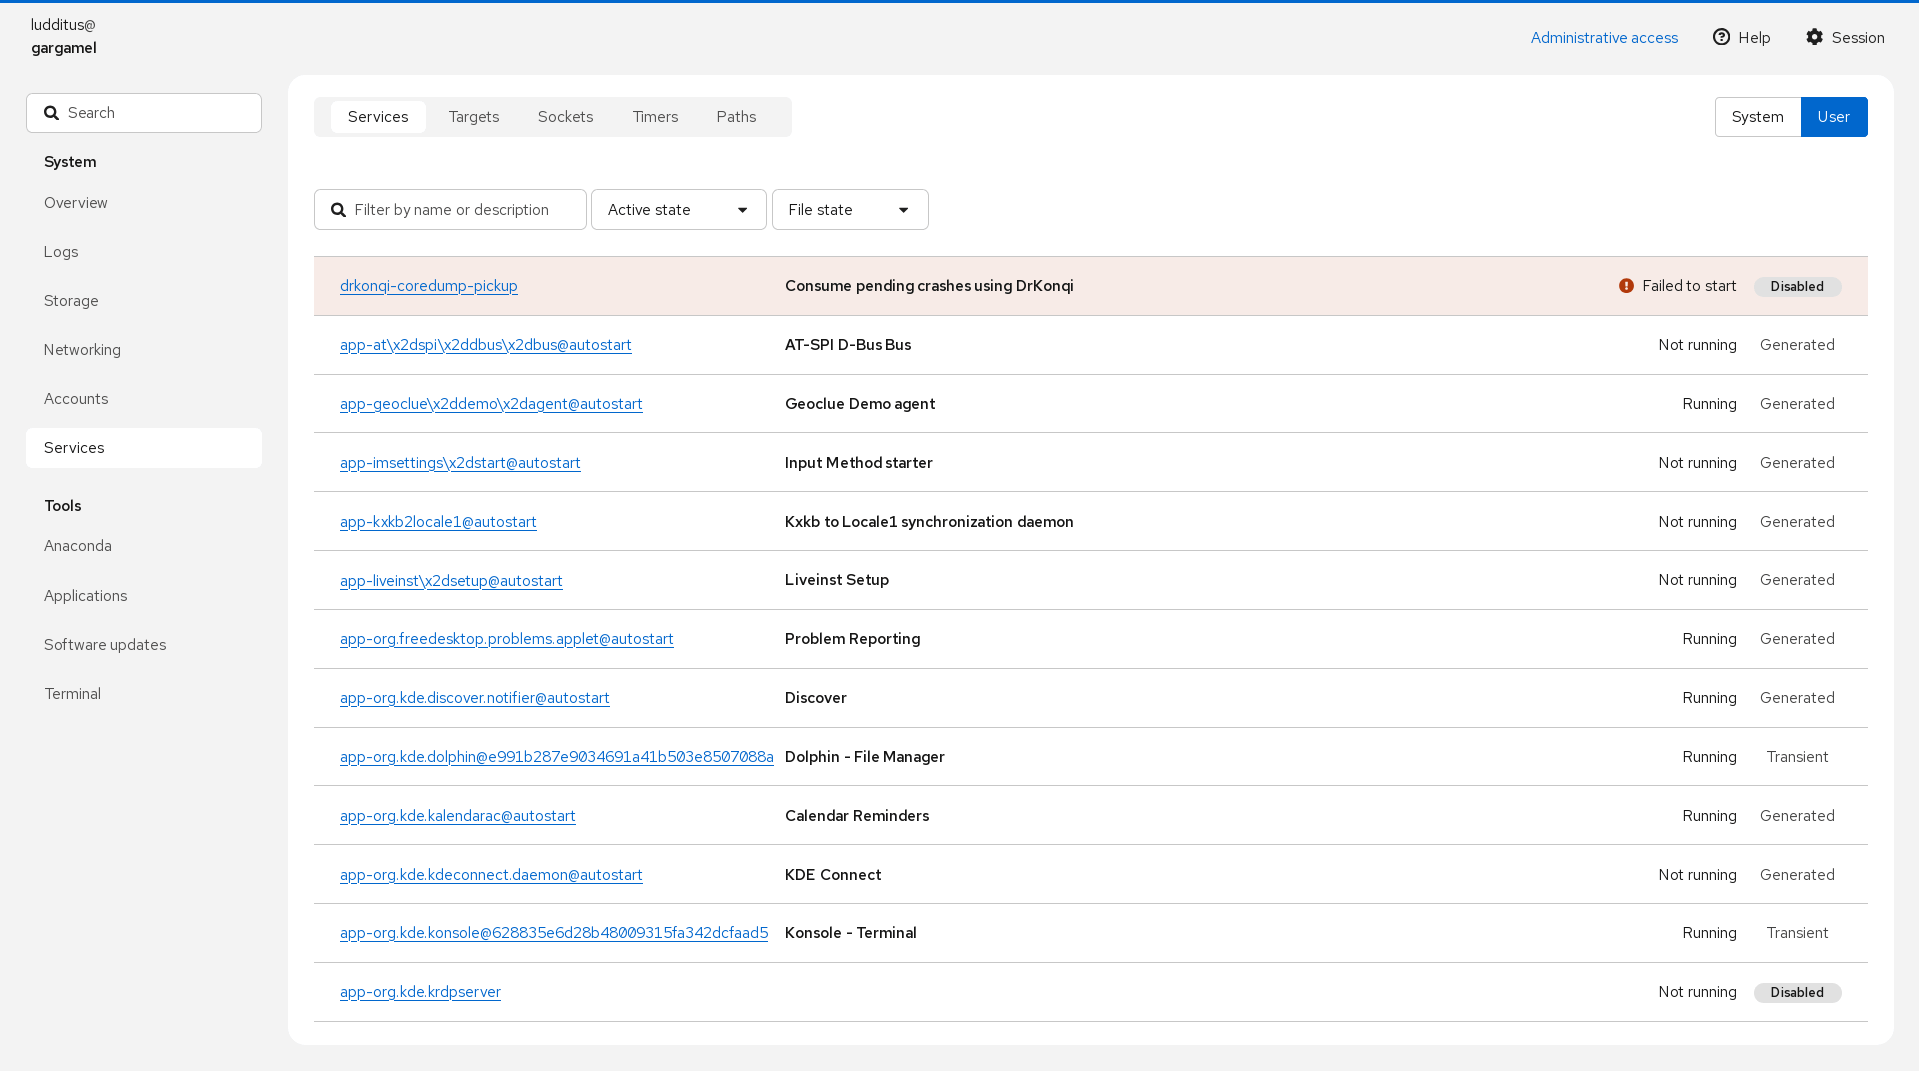The height and width of the screenshot is (1071, 1919).
Task: Click Administrative access link
Action: pyautogui.click(x=1604, y=38)
